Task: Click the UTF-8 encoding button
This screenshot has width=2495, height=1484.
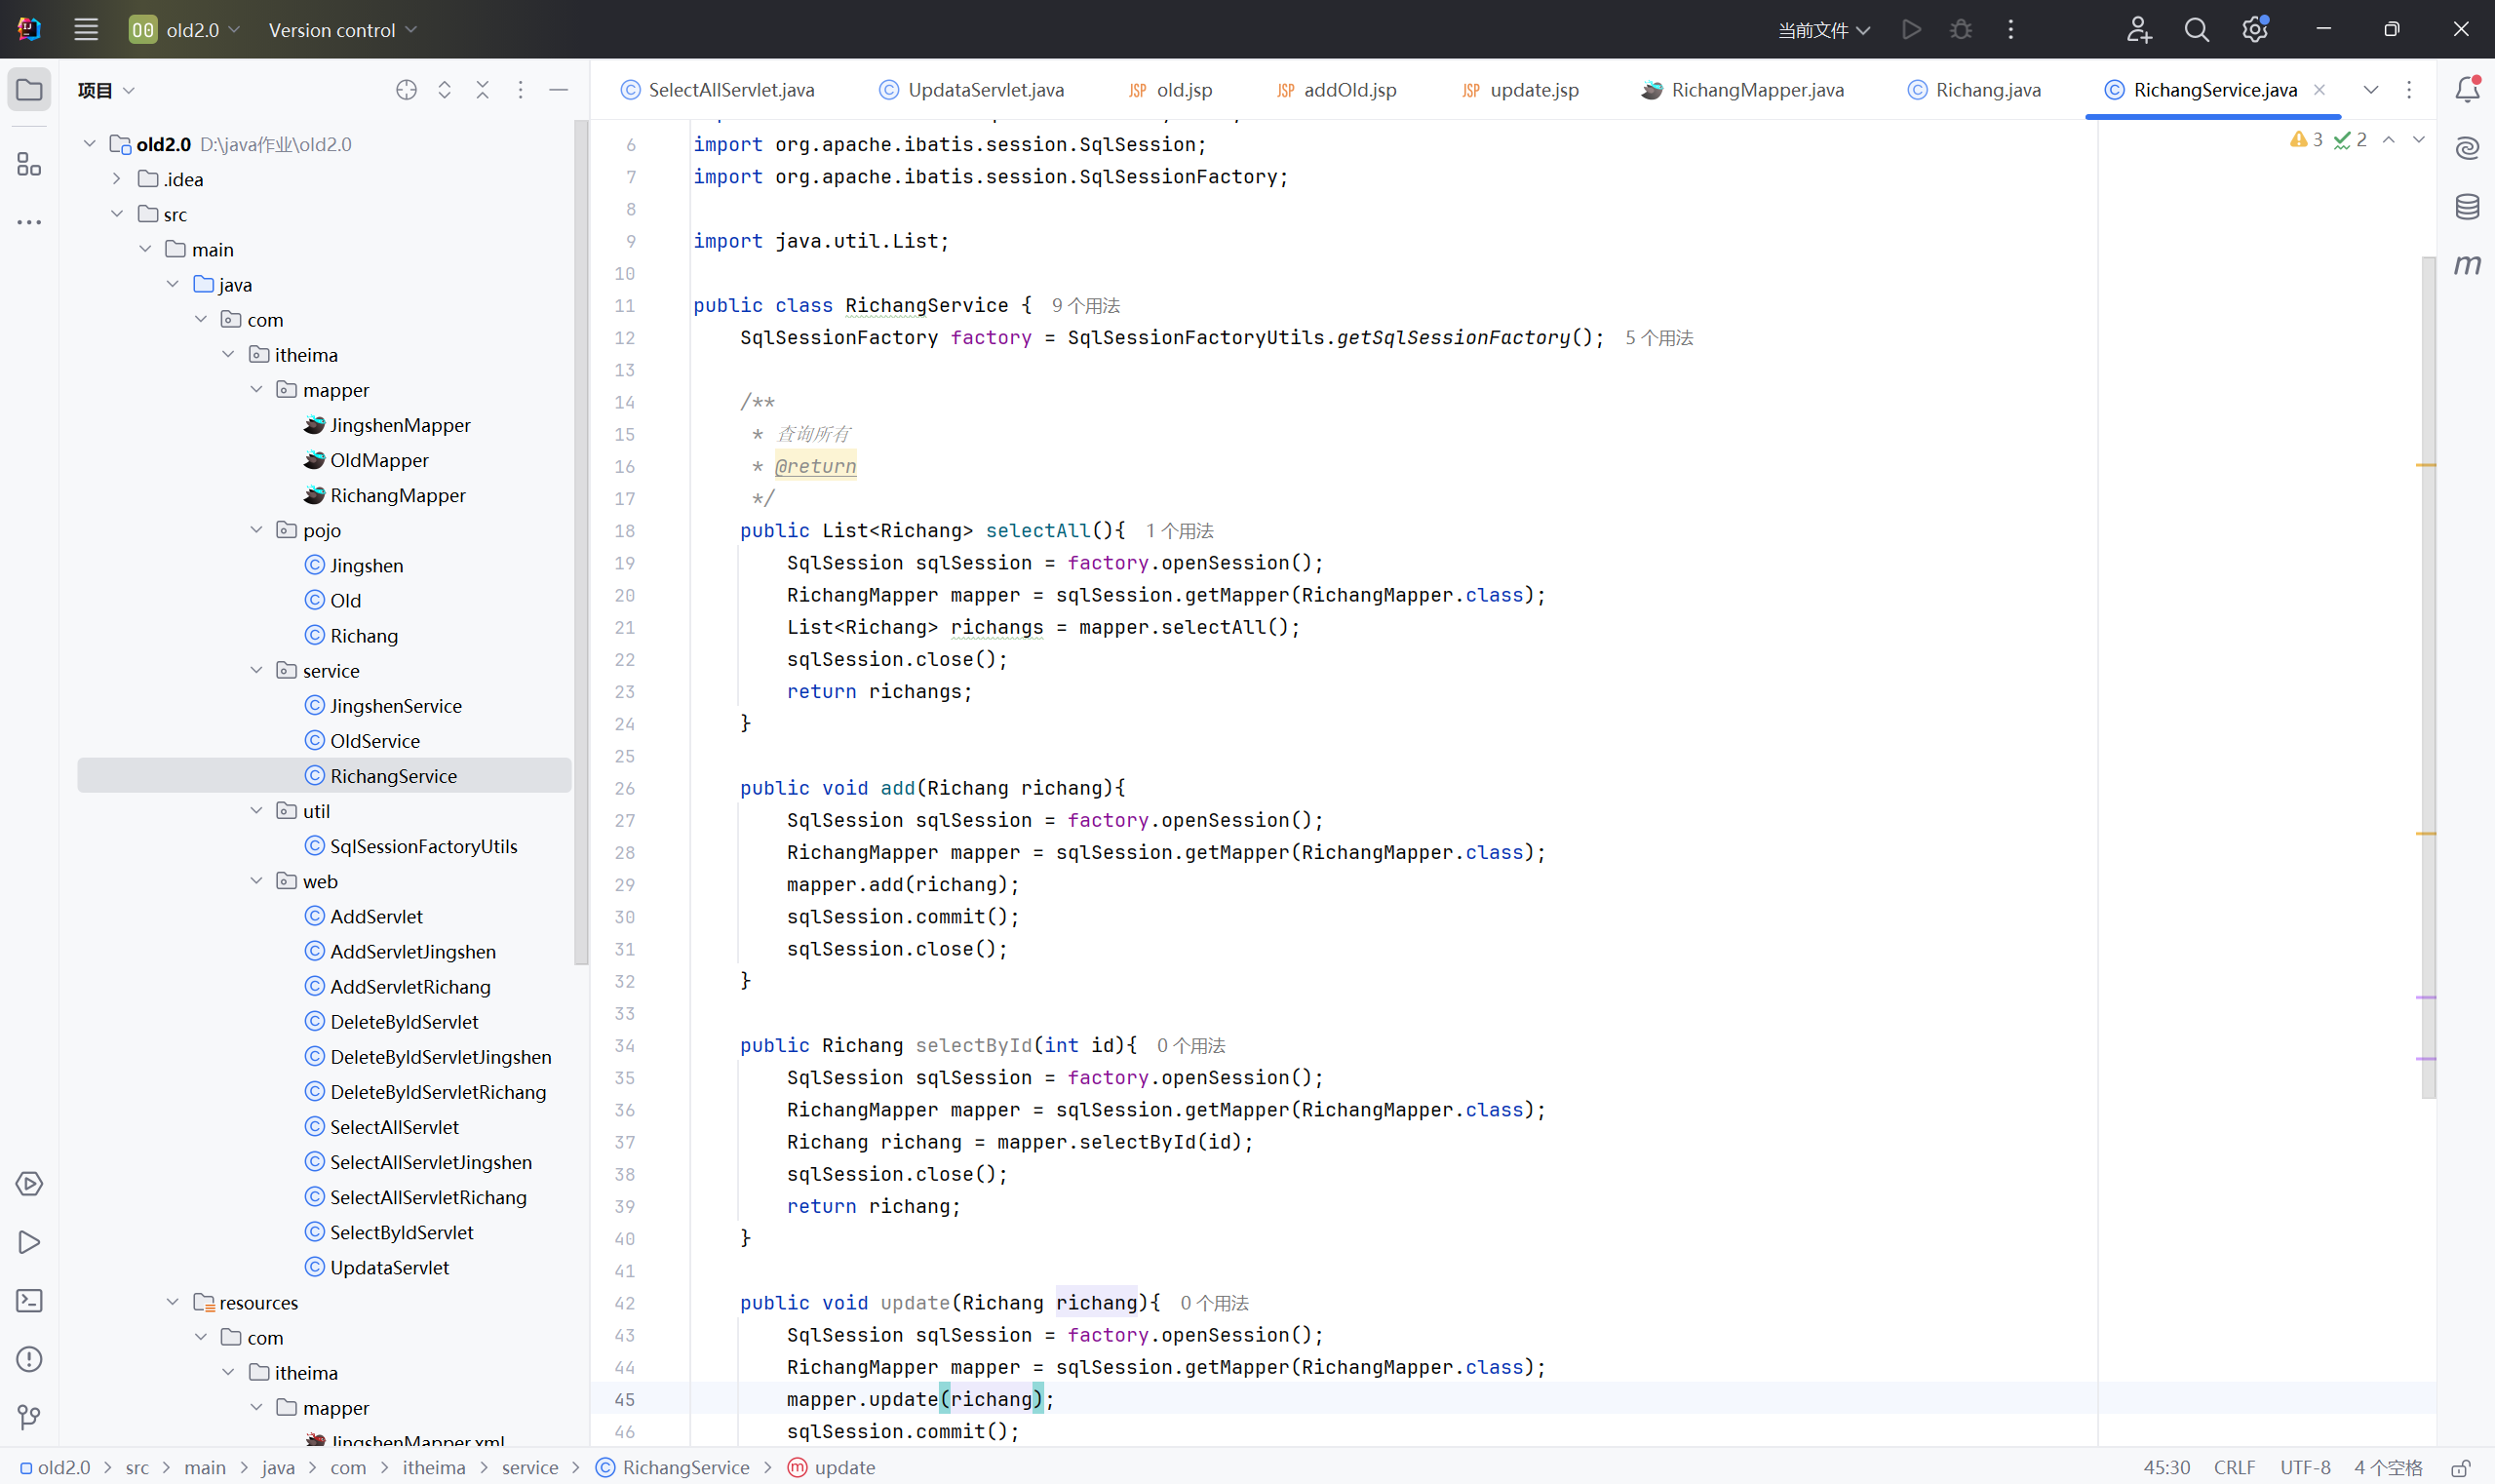Action: (x=2305, y=1467)
